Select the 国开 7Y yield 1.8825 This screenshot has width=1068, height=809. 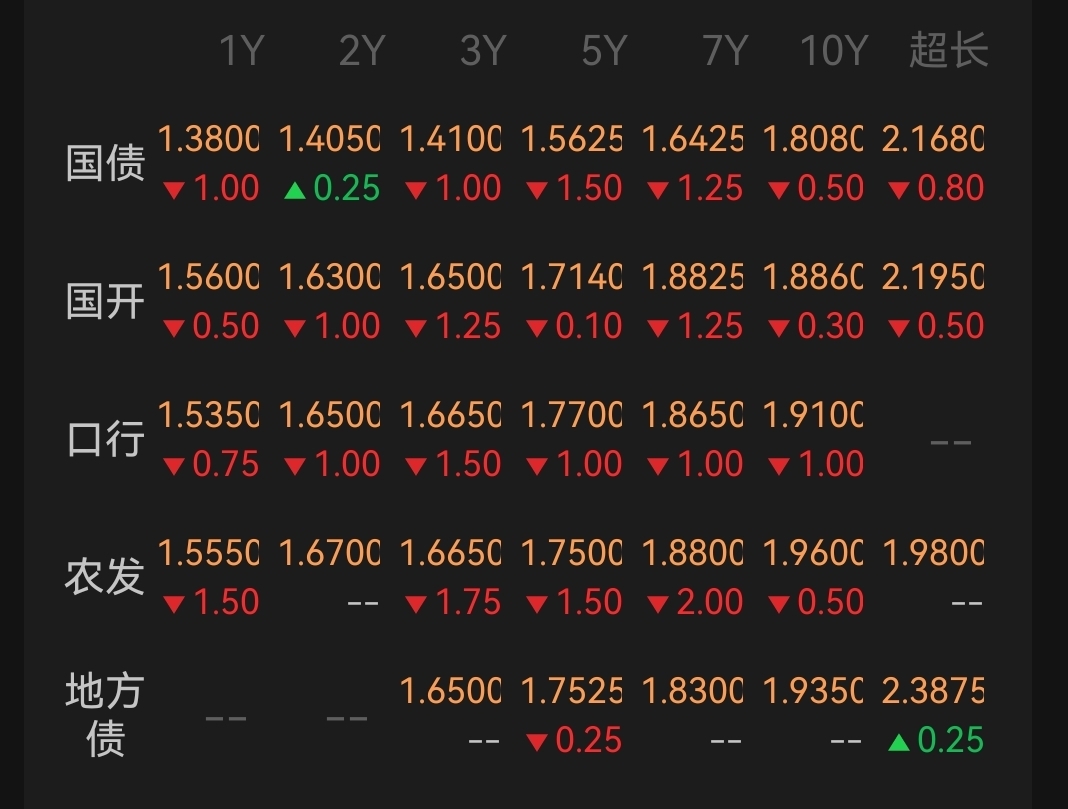point(692,278)
